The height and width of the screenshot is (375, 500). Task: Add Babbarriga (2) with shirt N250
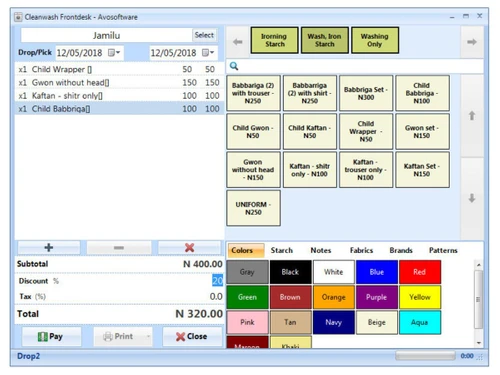(310, 93)
